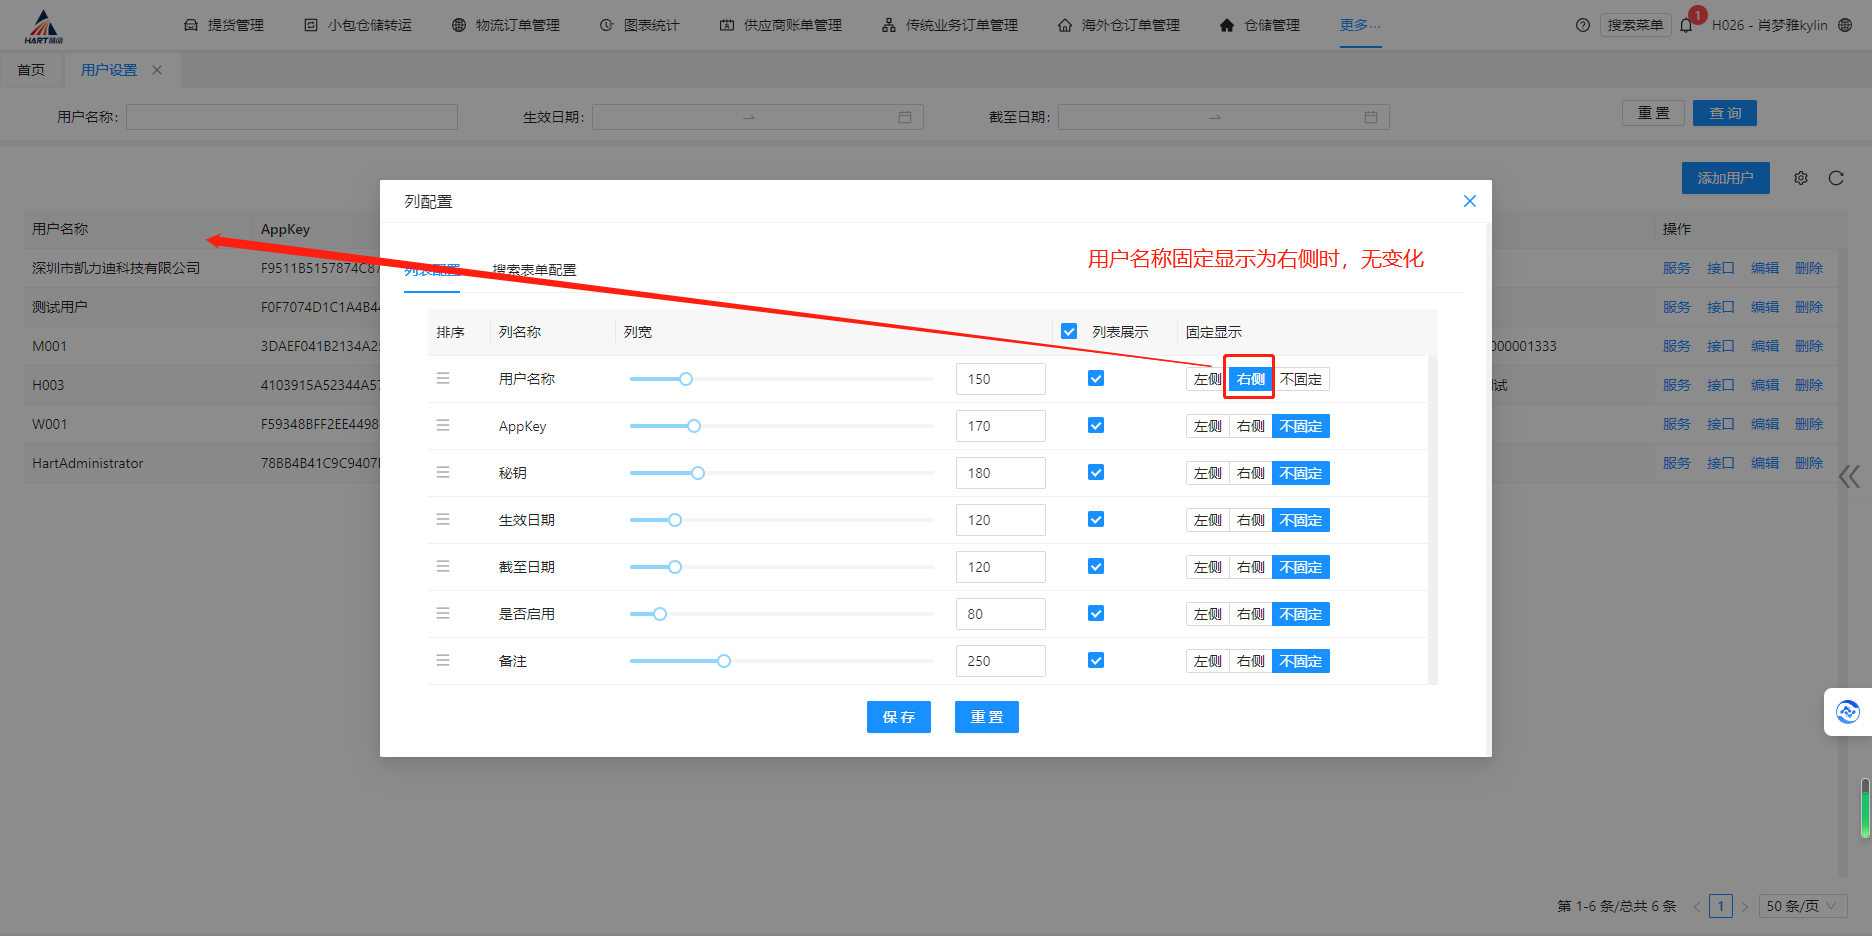
Task: Click the refresh icon next to the gear
Action: 1837,177
